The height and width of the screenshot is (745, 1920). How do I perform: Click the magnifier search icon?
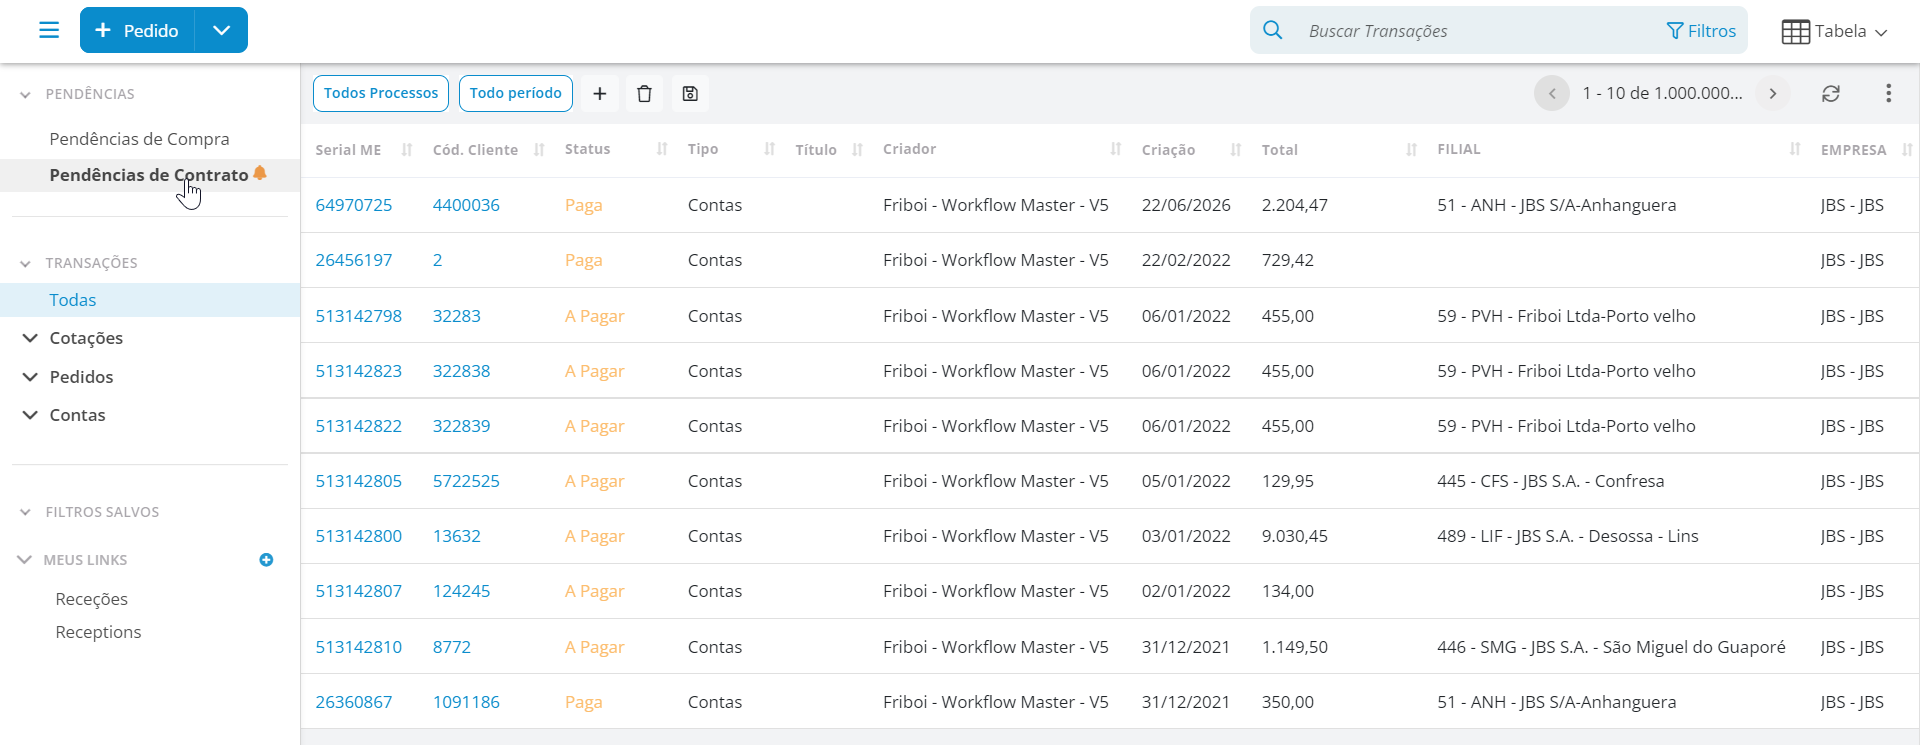[x=1272, y=30]
